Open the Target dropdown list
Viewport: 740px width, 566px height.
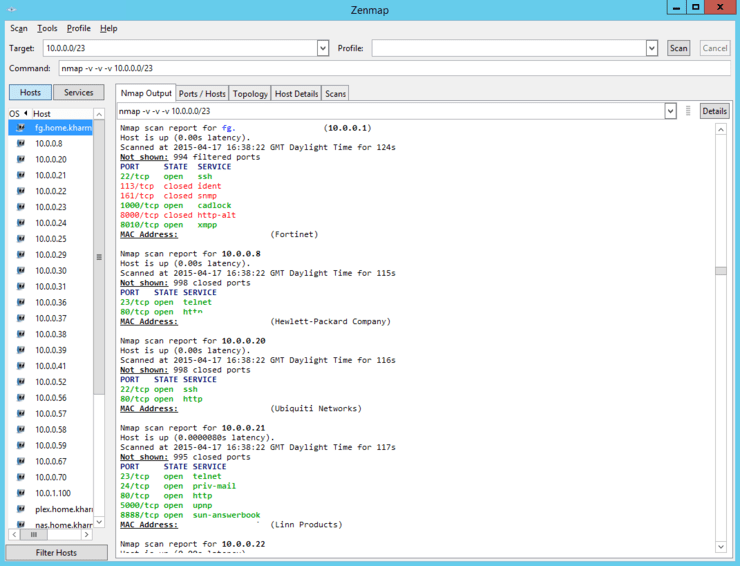pyautogui.click(x=323, y=48)
